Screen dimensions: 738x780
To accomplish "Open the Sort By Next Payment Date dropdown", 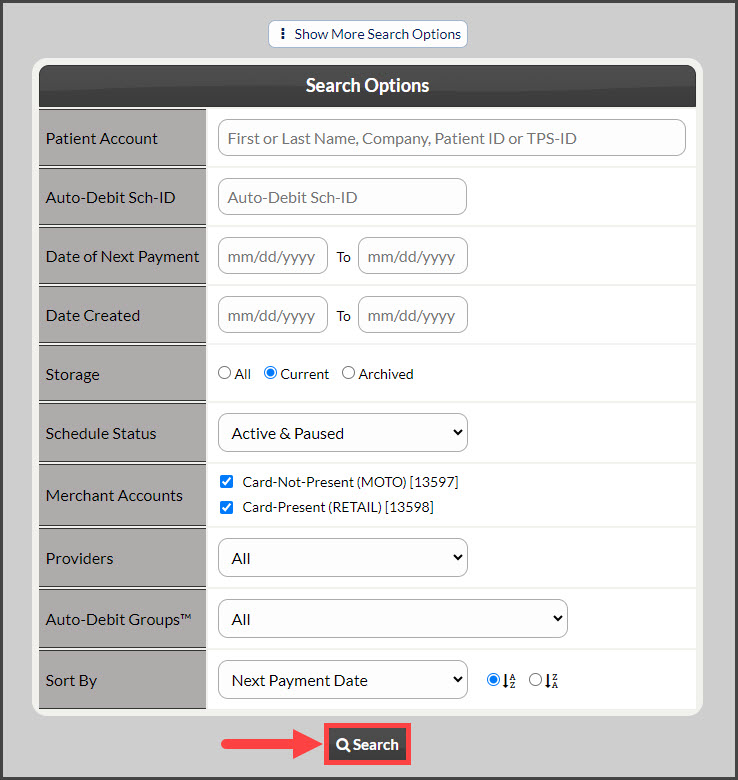I will 343,680.
